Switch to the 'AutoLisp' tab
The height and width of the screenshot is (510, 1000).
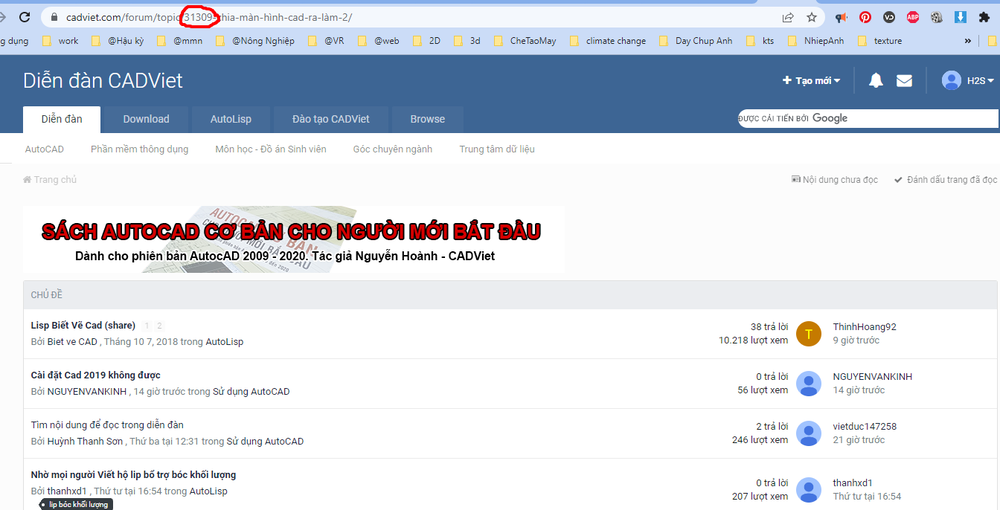tap(231, 119)
